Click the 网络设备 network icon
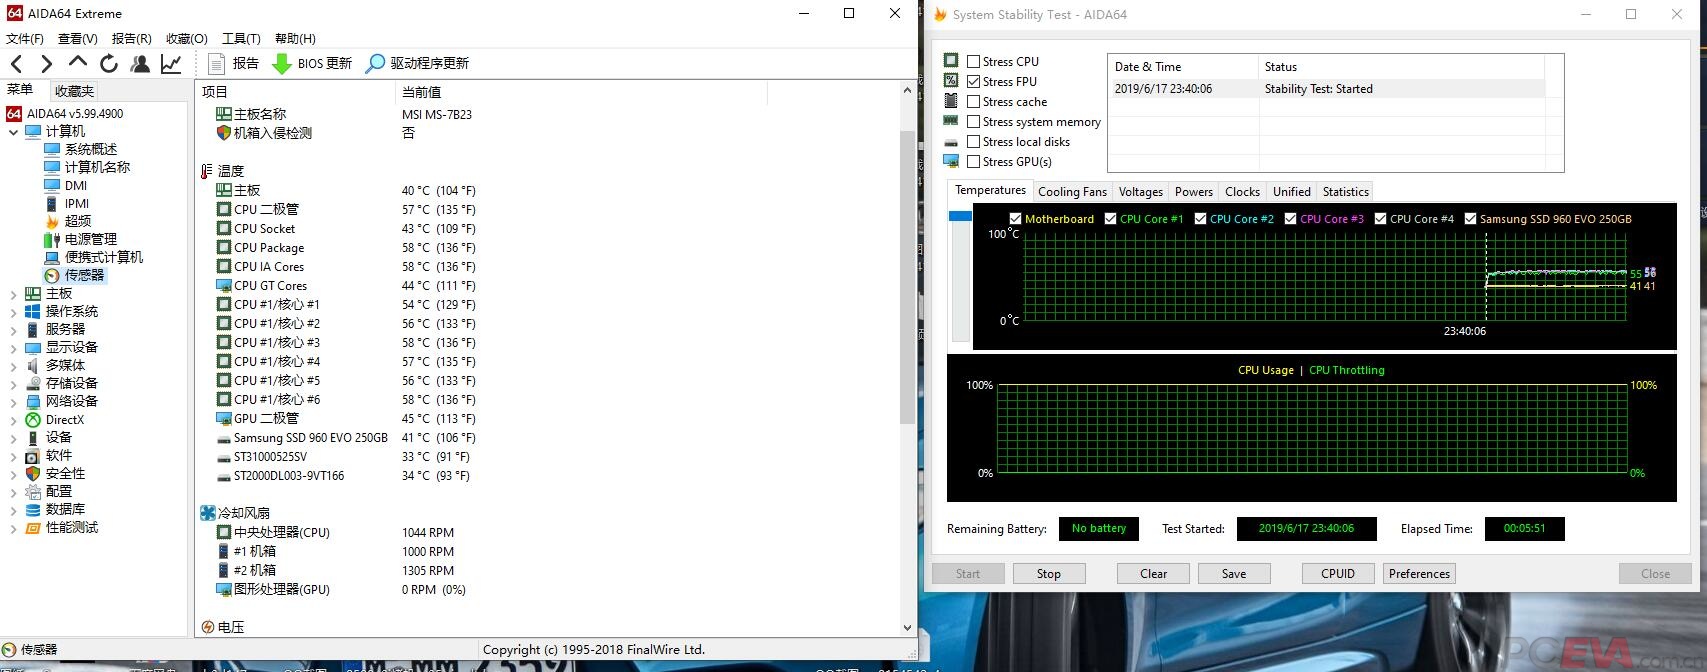Image resolution: width=1707 pixels, height=672 pixels. pyautogui.click(x=33, y=401)
